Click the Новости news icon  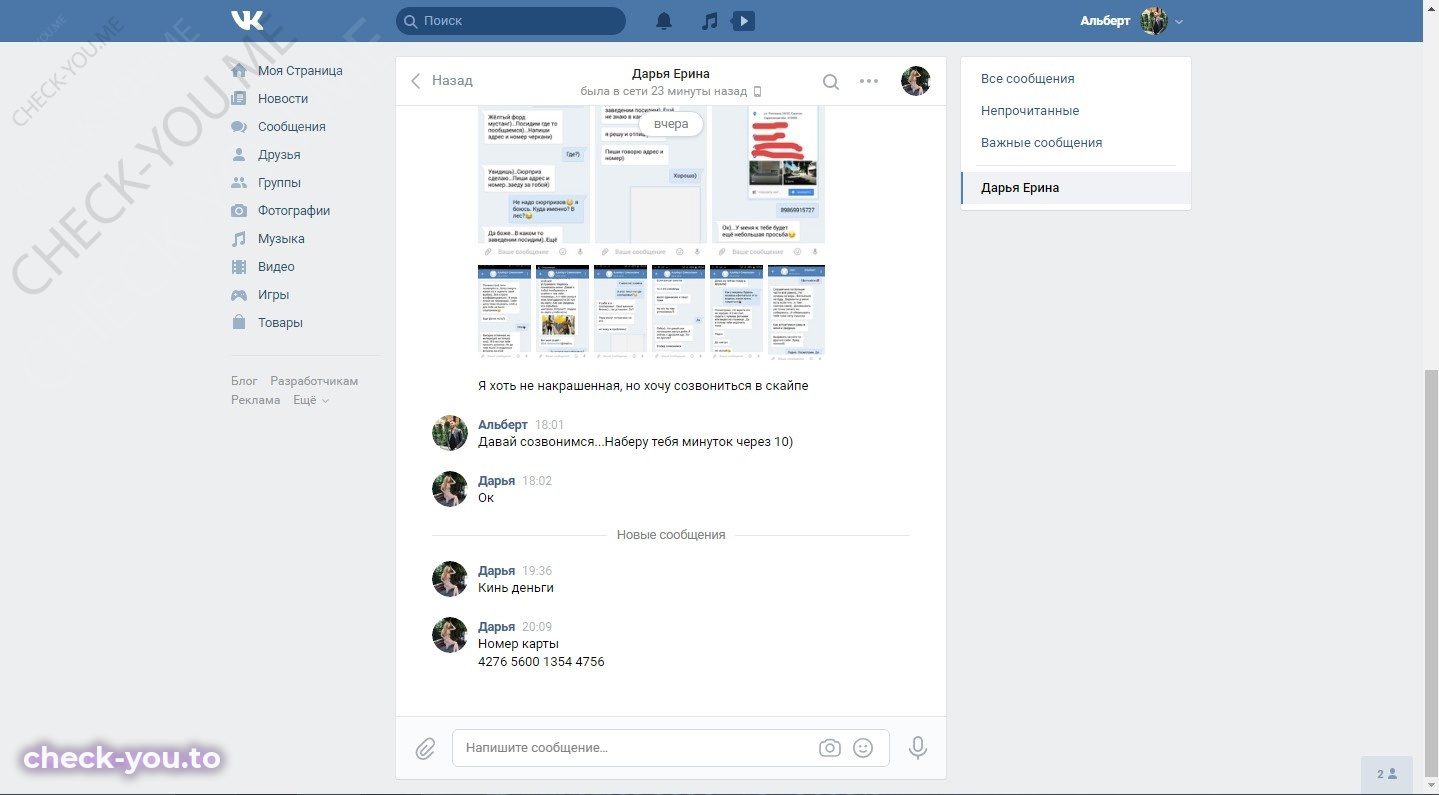coord(239,99)
